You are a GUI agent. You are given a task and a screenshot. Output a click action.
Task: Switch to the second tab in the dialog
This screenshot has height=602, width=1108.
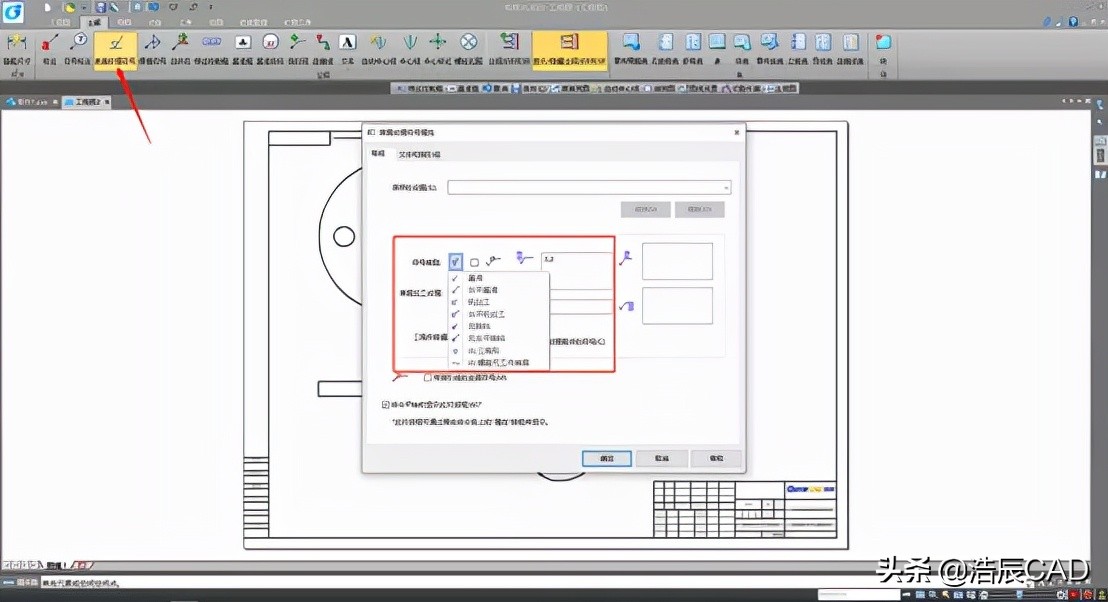(x=420, y=155)
